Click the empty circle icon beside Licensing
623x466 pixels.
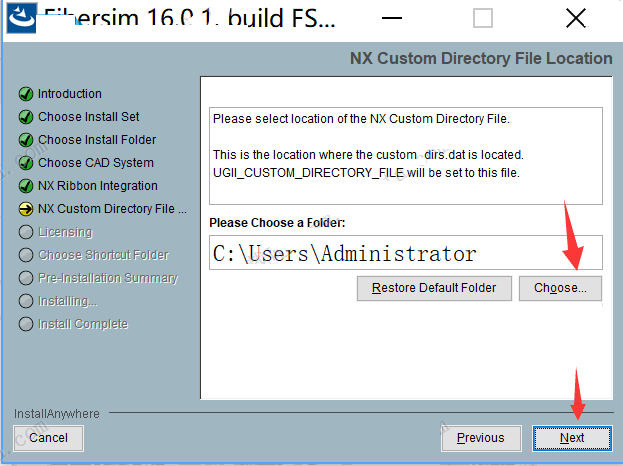pos(26,232)
